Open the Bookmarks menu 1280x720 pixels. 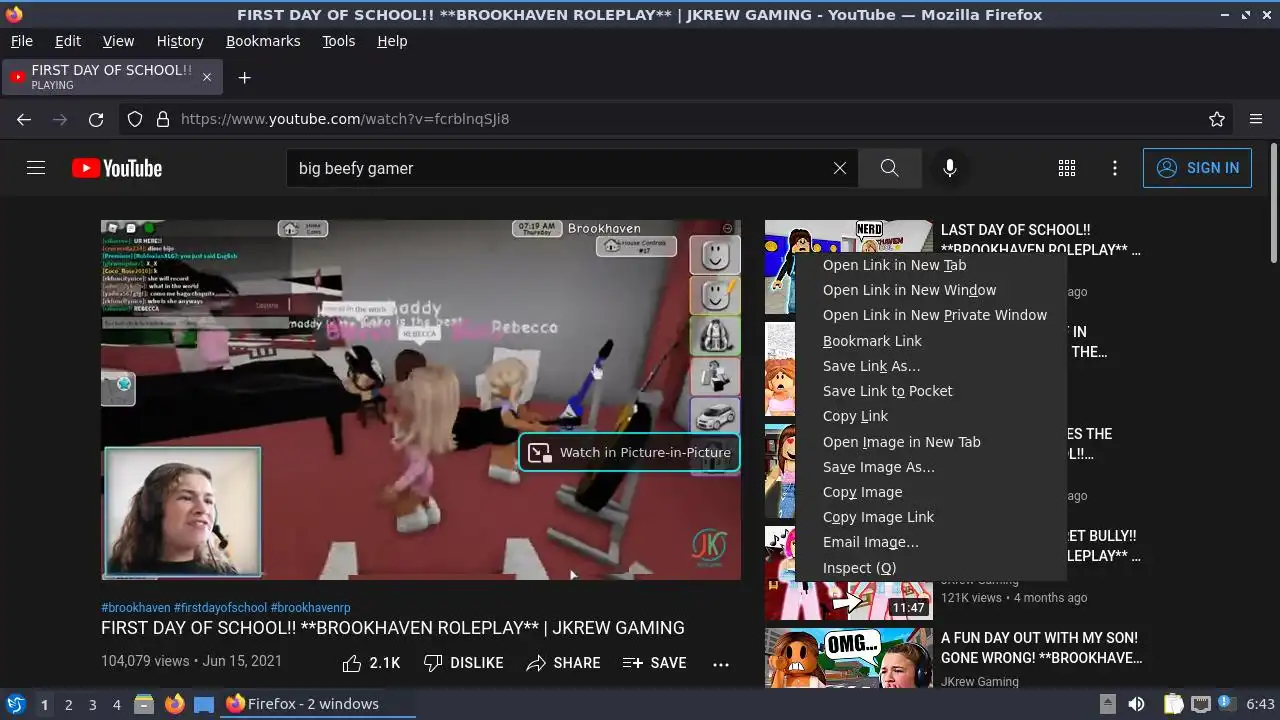coord(263,41)
